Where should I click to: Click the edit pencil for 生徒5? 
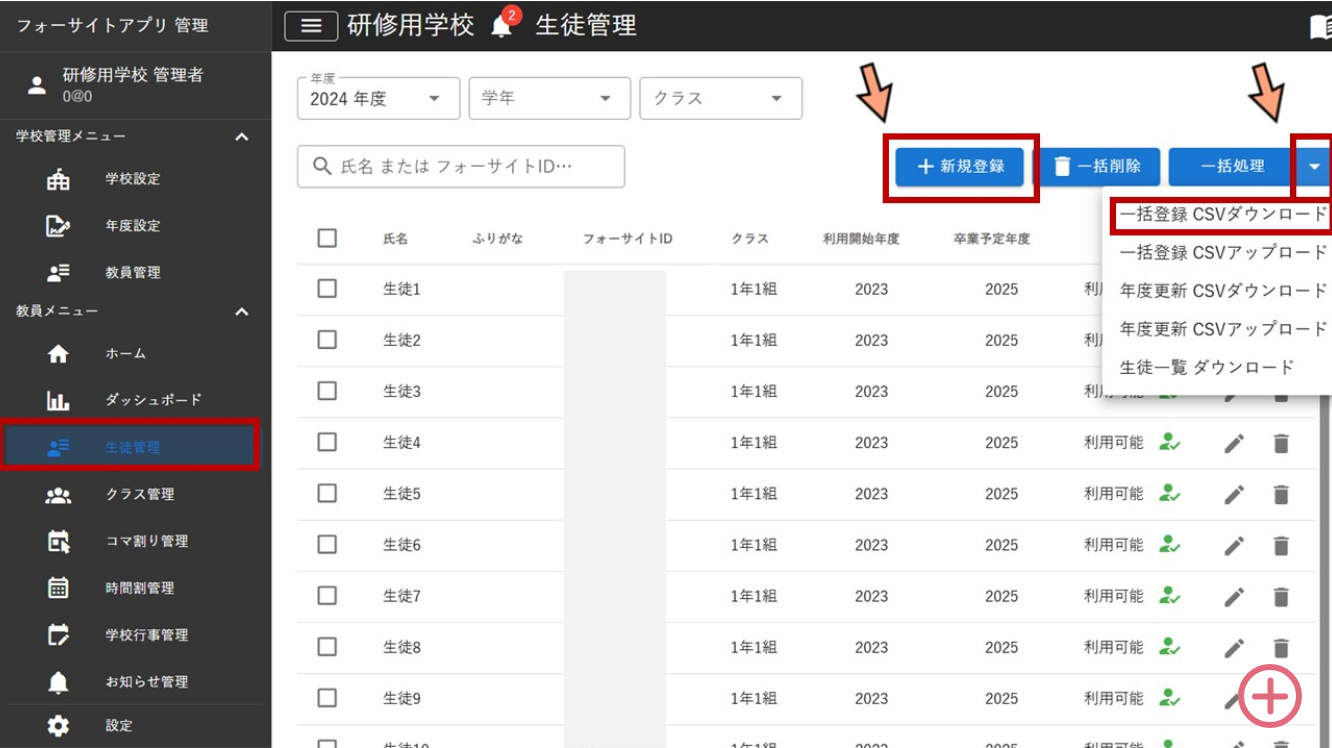(1234, 494)
